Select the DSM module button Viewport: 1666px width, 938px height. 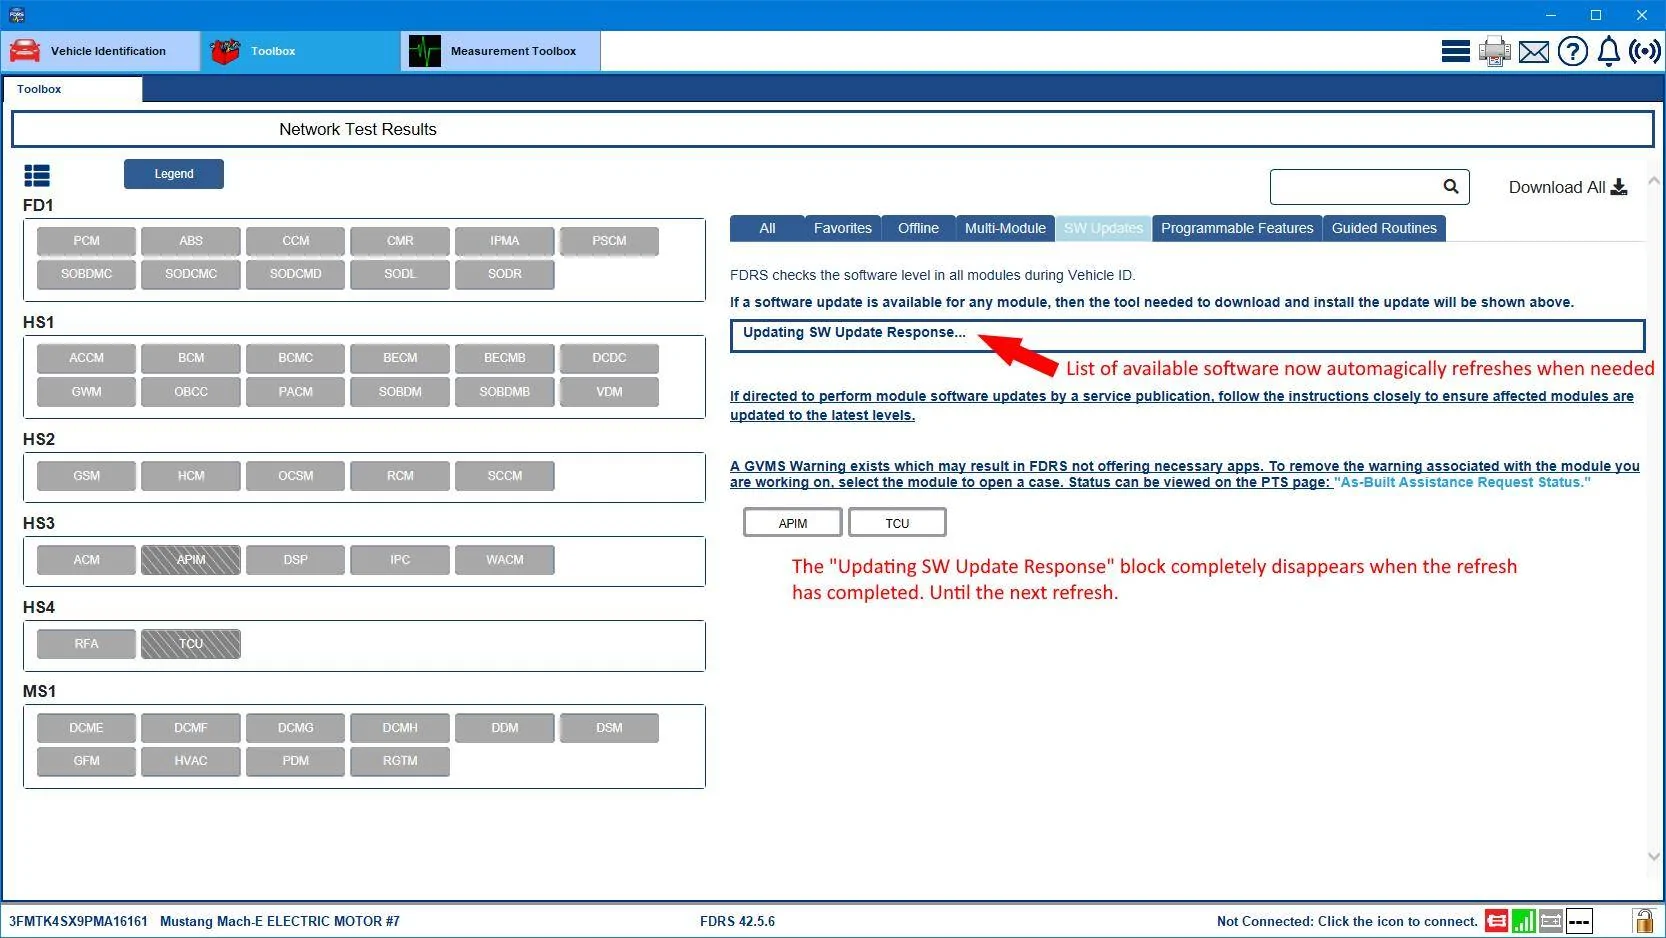click(x=609, y=728)
